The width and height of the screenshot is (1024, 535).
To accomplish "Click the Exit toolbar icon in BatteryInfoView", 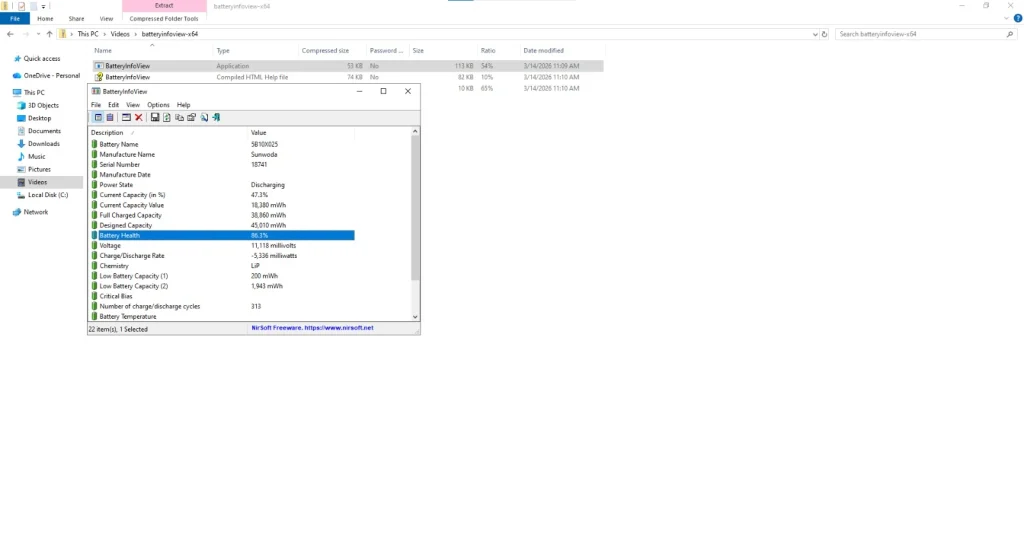I will point(216,118).
